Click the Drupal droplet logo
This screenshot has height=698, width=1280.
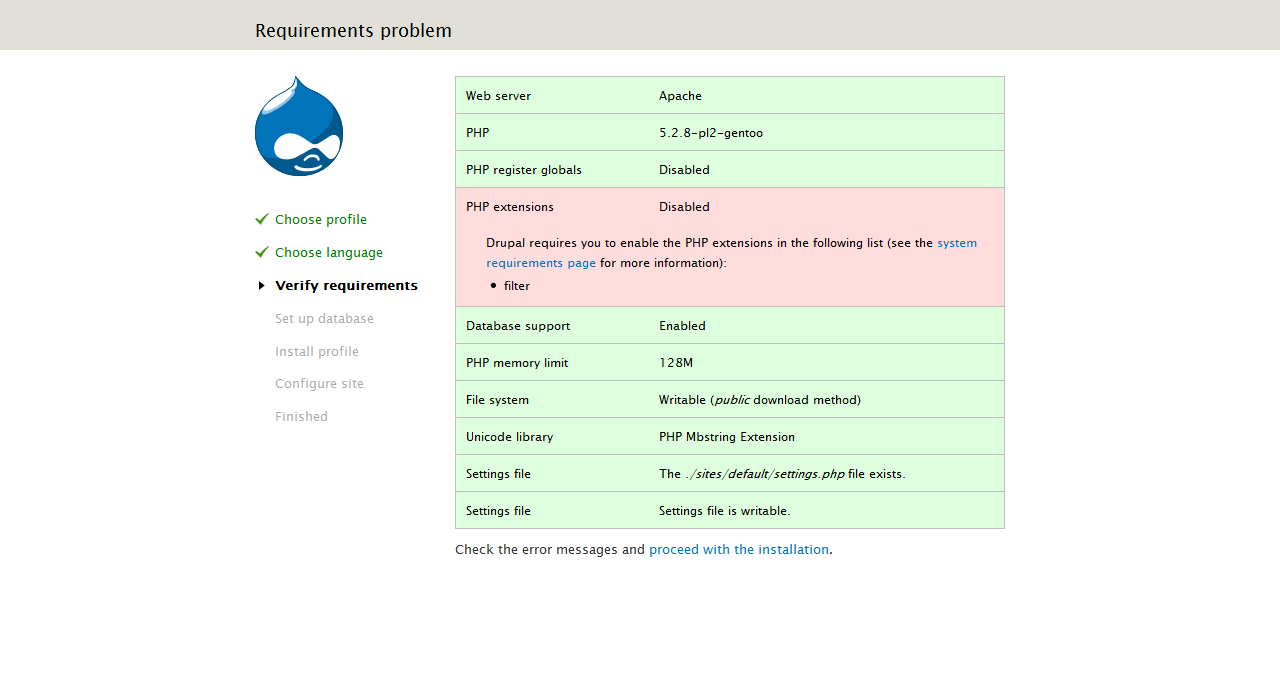tap(299, 126)
